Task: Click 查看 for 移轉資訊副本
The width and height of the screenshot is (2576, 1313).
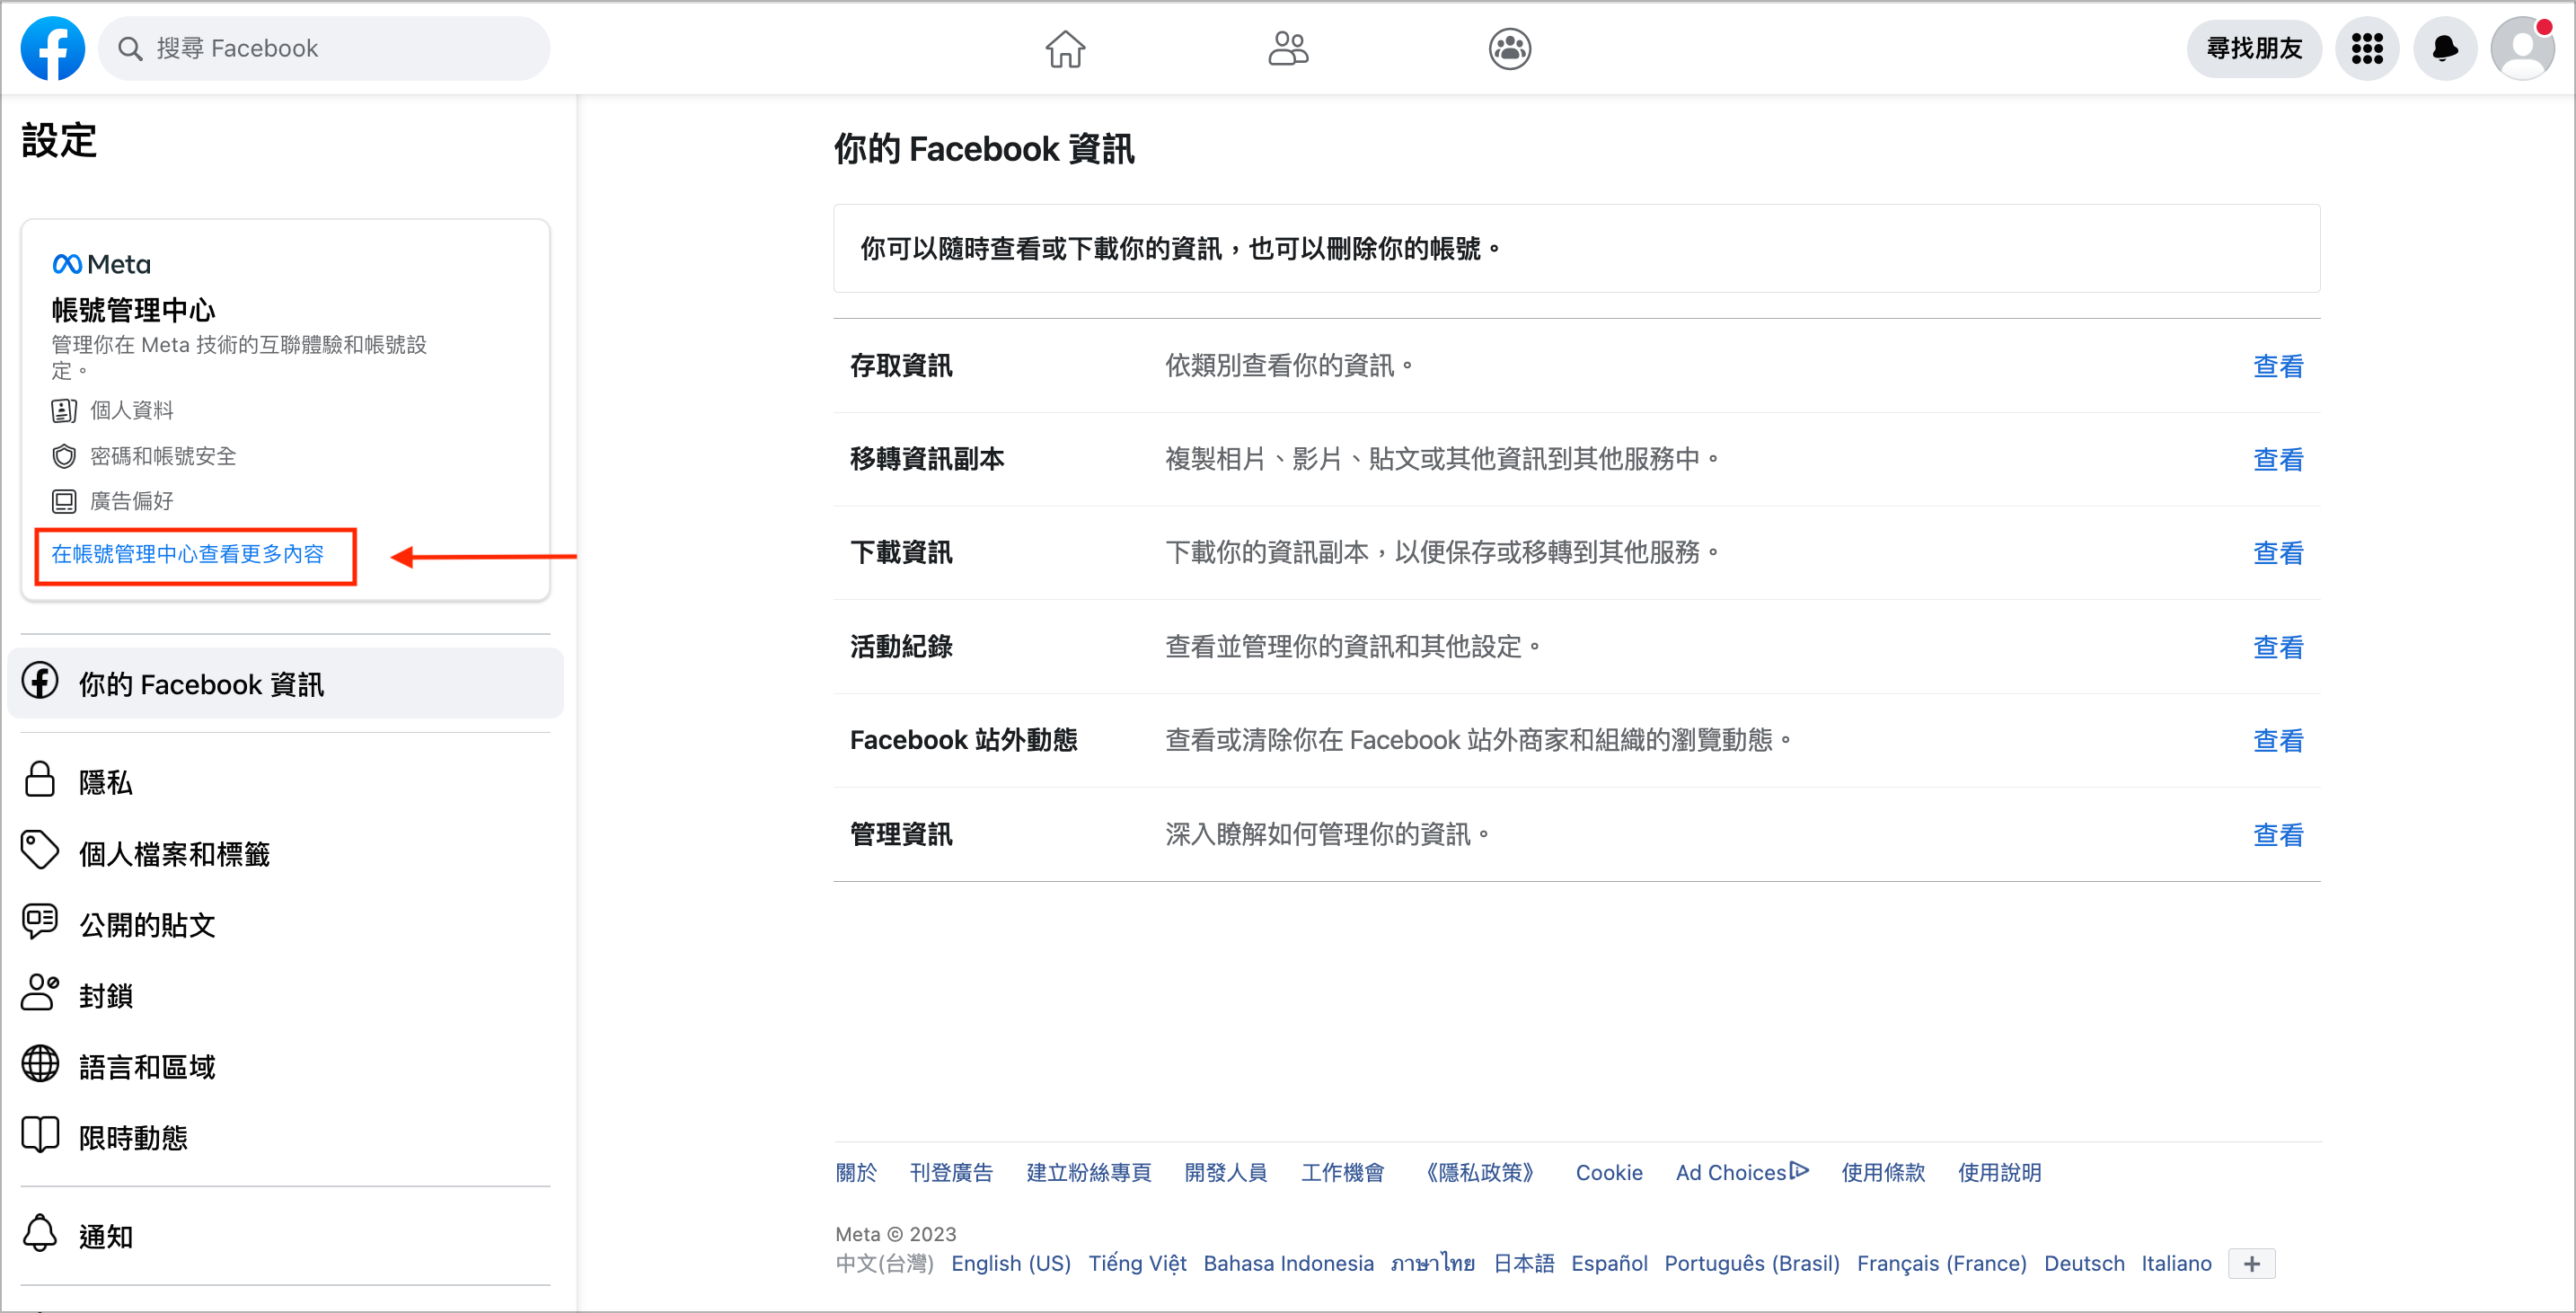Action: (x=2278, y=459)
